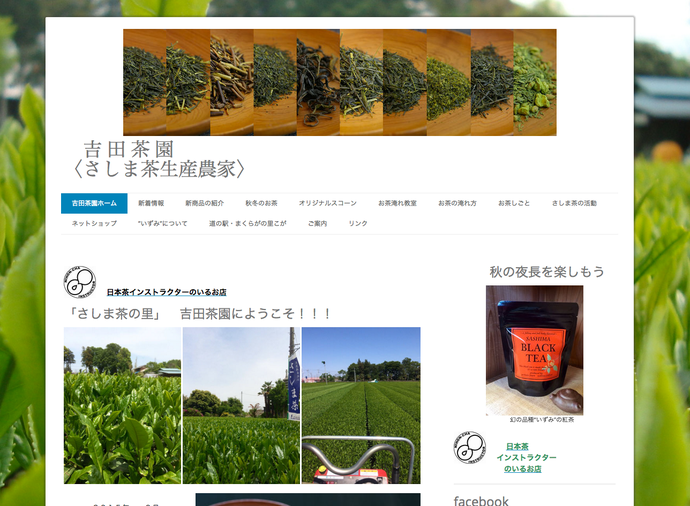Viewport: 690px width, 506px height.
Task: Click the tea leaves header banner image
Action: 340,82
